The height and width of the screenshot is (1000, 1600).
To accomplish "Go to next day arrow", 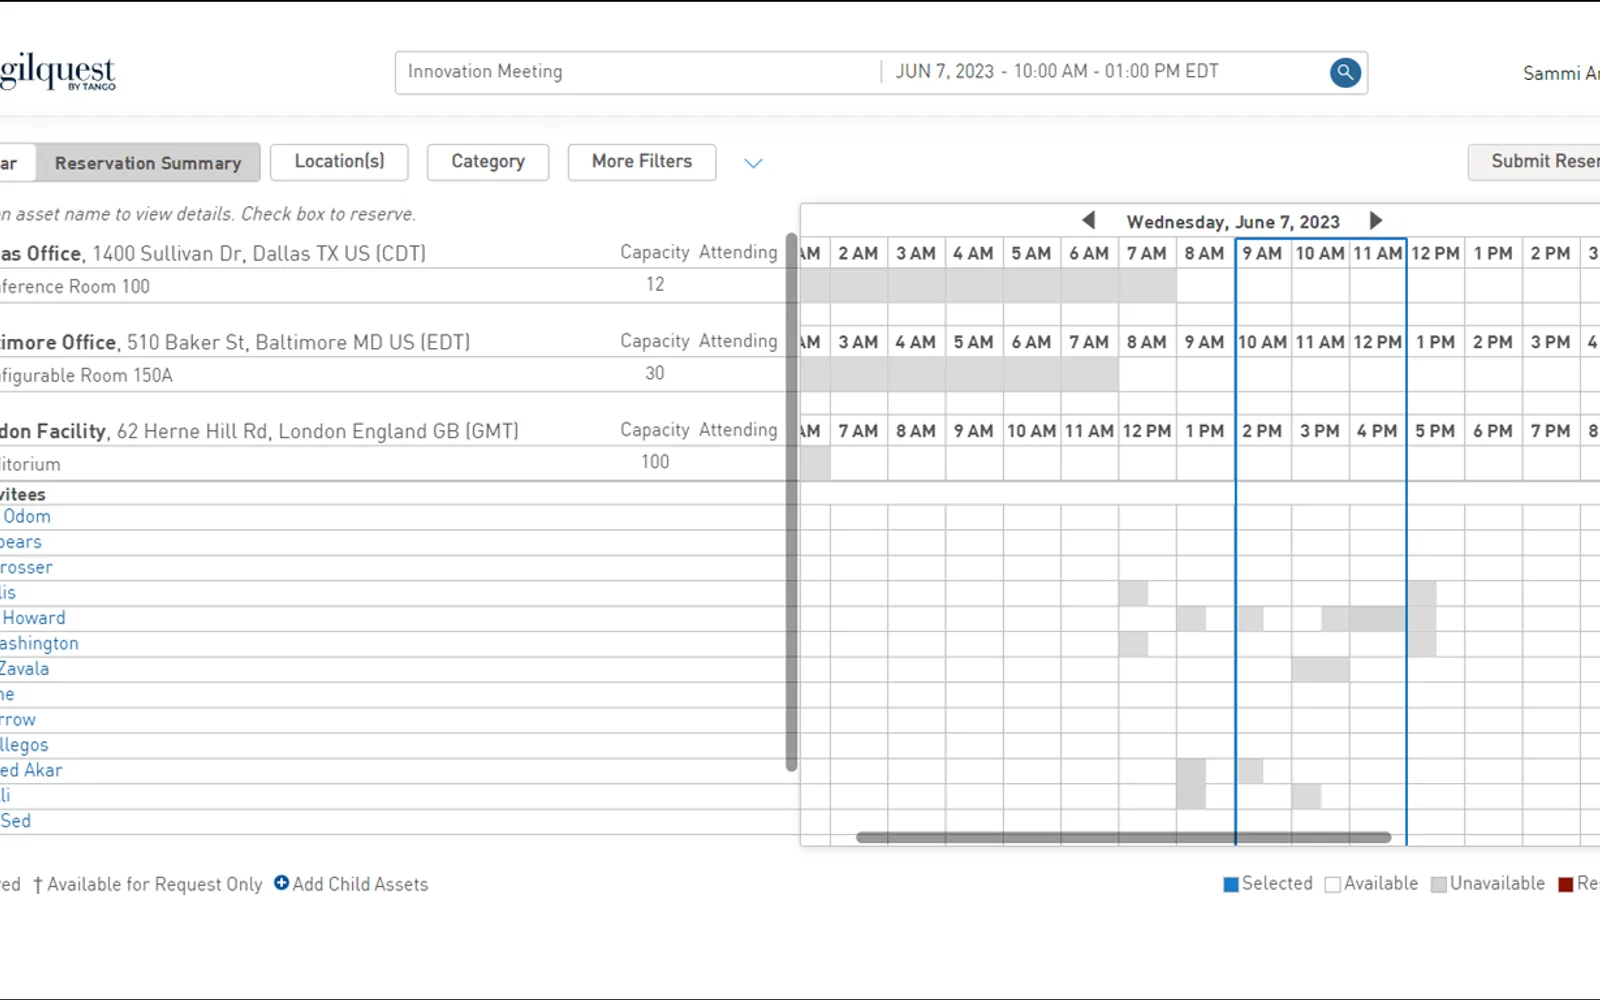I will click(x=1375, y=220).
